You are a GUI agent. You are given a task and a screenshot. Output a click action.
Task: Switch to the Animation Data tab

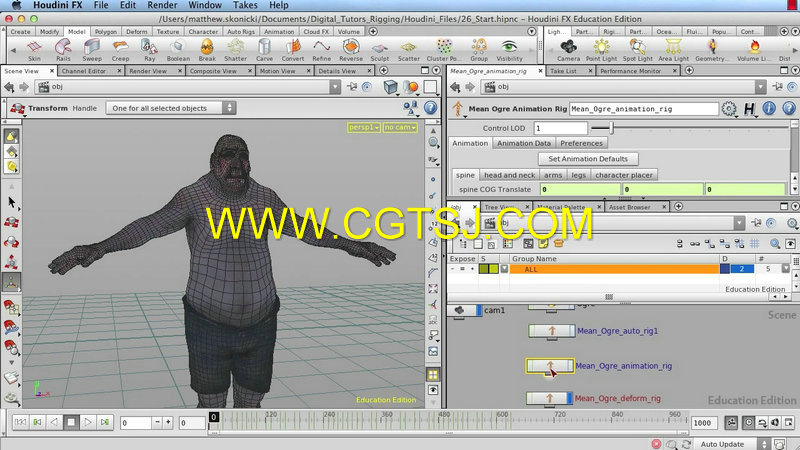coord(524,143)
